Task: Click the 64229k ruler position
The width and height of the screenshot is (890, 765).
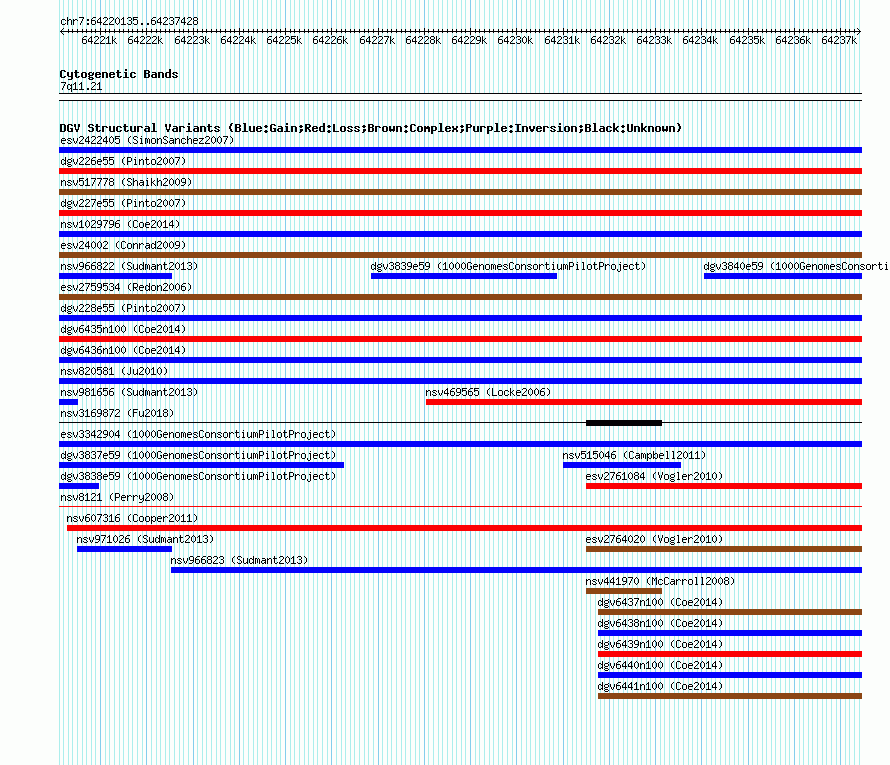Action: click(x=469, y=40)
